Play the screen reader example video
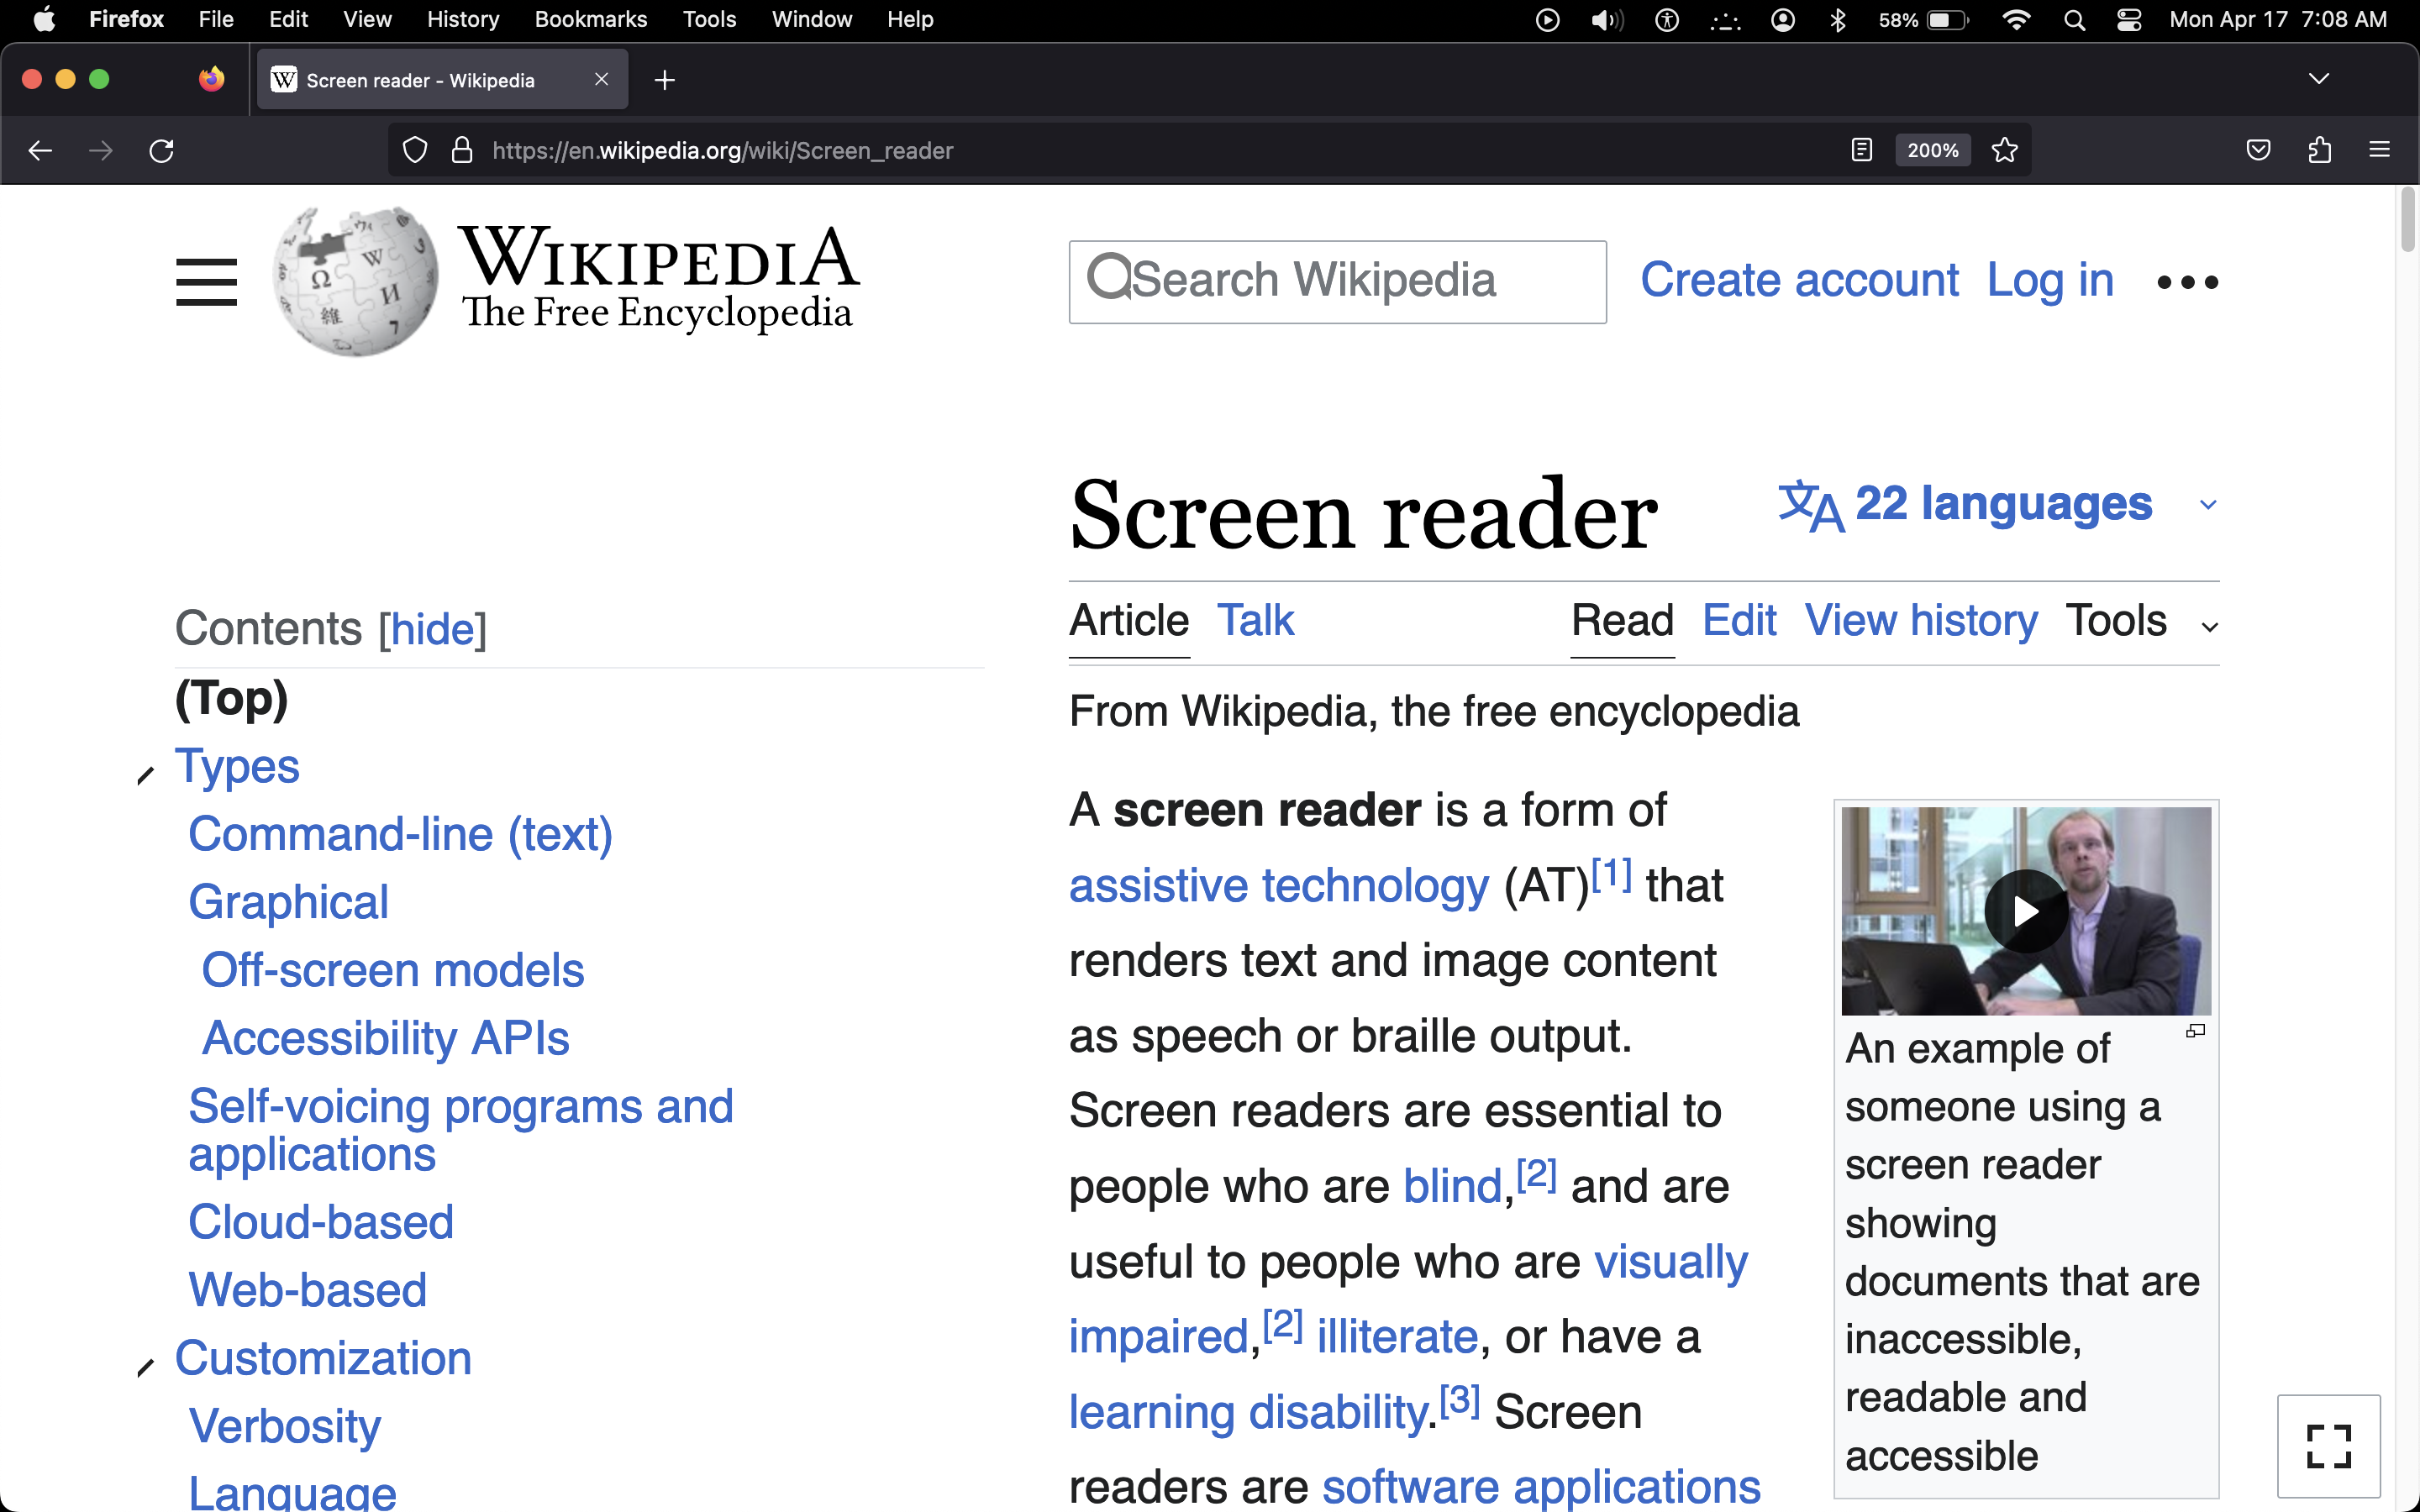 pos(2026,911)
